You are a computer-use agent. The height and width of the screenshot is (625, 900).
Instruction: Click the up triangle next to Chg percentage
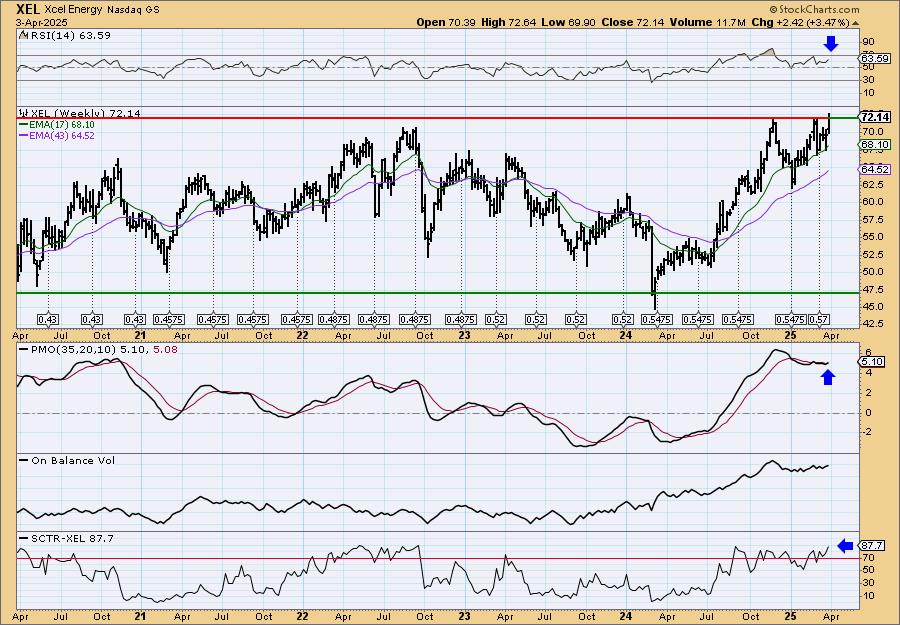[856, 23]
